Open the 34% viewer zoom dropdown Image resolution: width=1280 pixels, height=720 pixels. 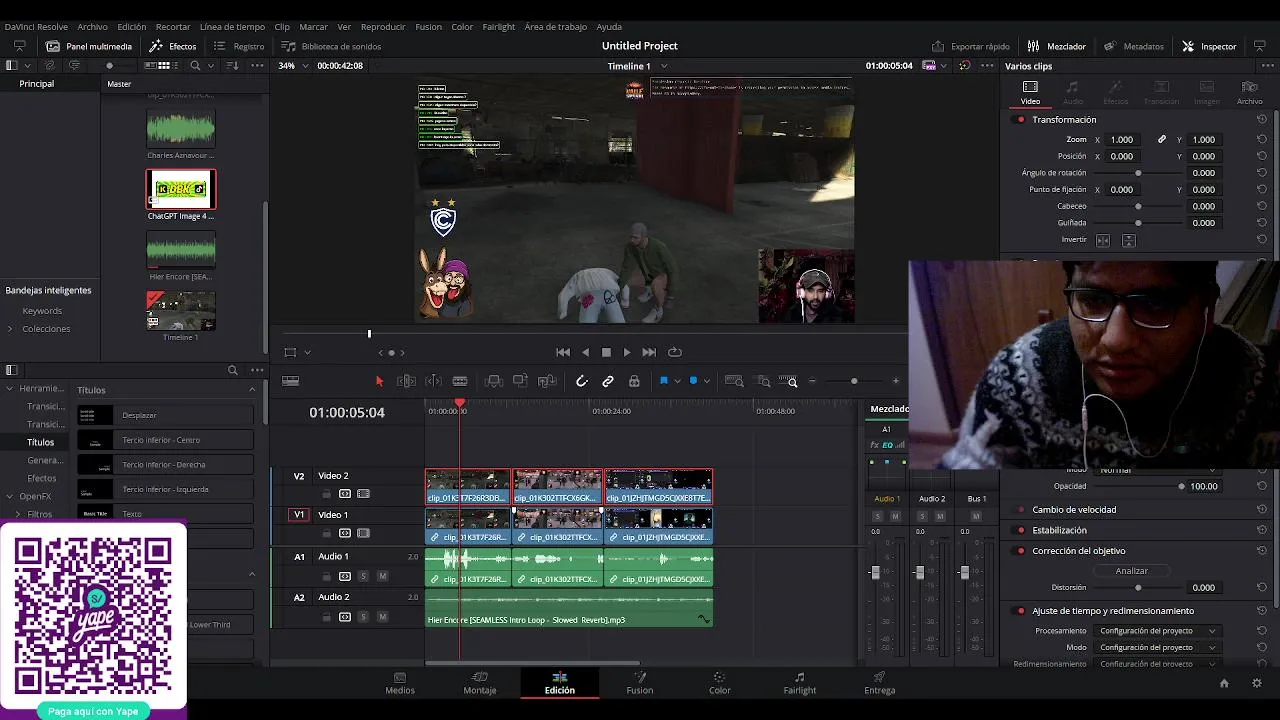(293, 65)
